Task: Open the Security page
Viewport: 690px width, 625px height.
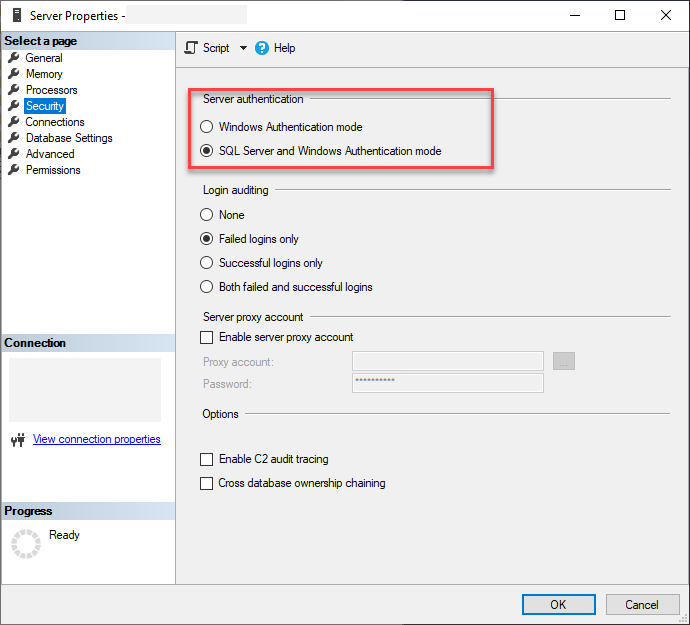Action: (x=44, y=106)
